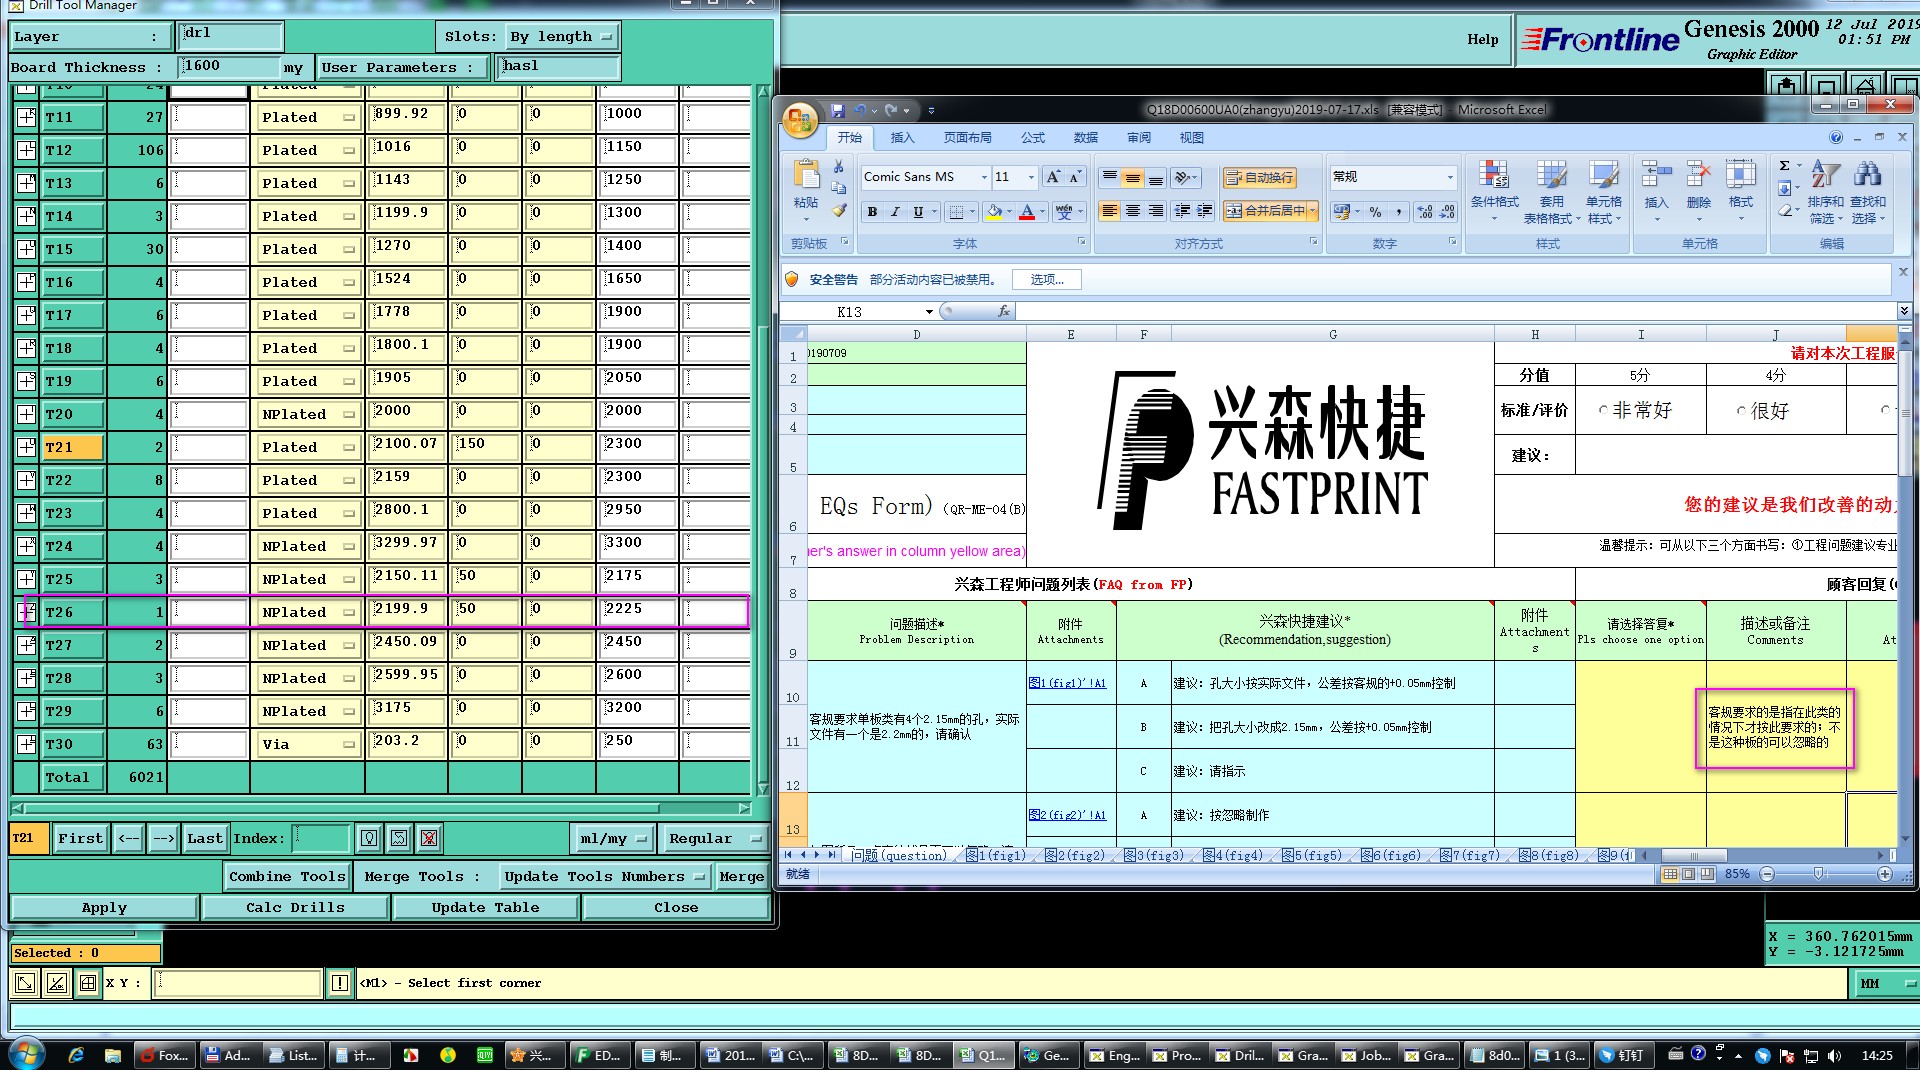
Task: Apply percent style to the cell
Action: click(x=1376, y=212)
